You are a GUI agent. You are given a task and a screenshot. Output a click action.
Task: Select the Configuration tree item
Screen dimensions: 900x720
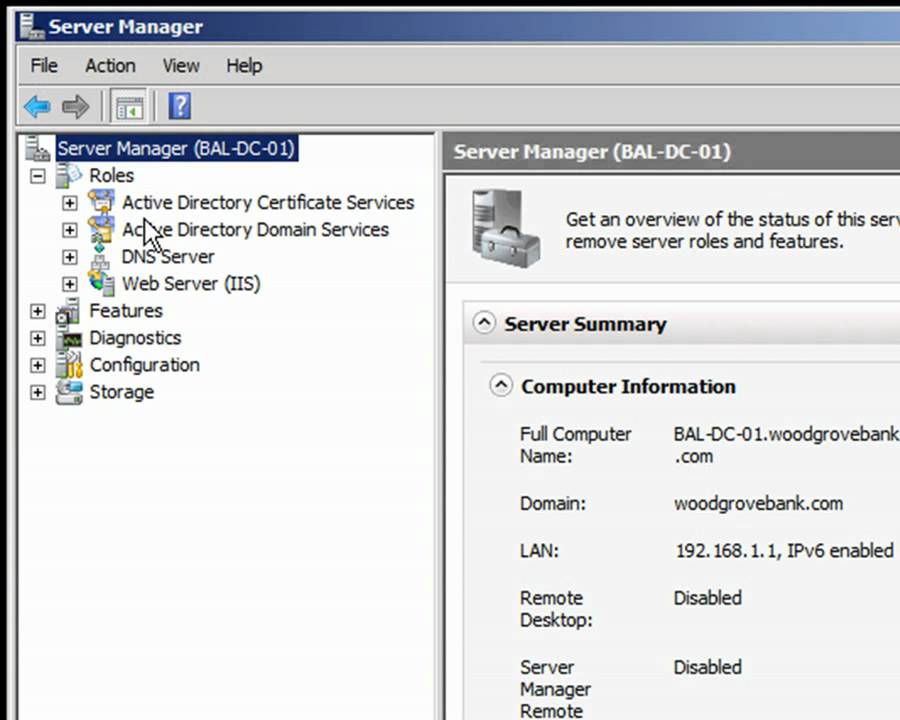pyautogui.click(x=145, y=365)
